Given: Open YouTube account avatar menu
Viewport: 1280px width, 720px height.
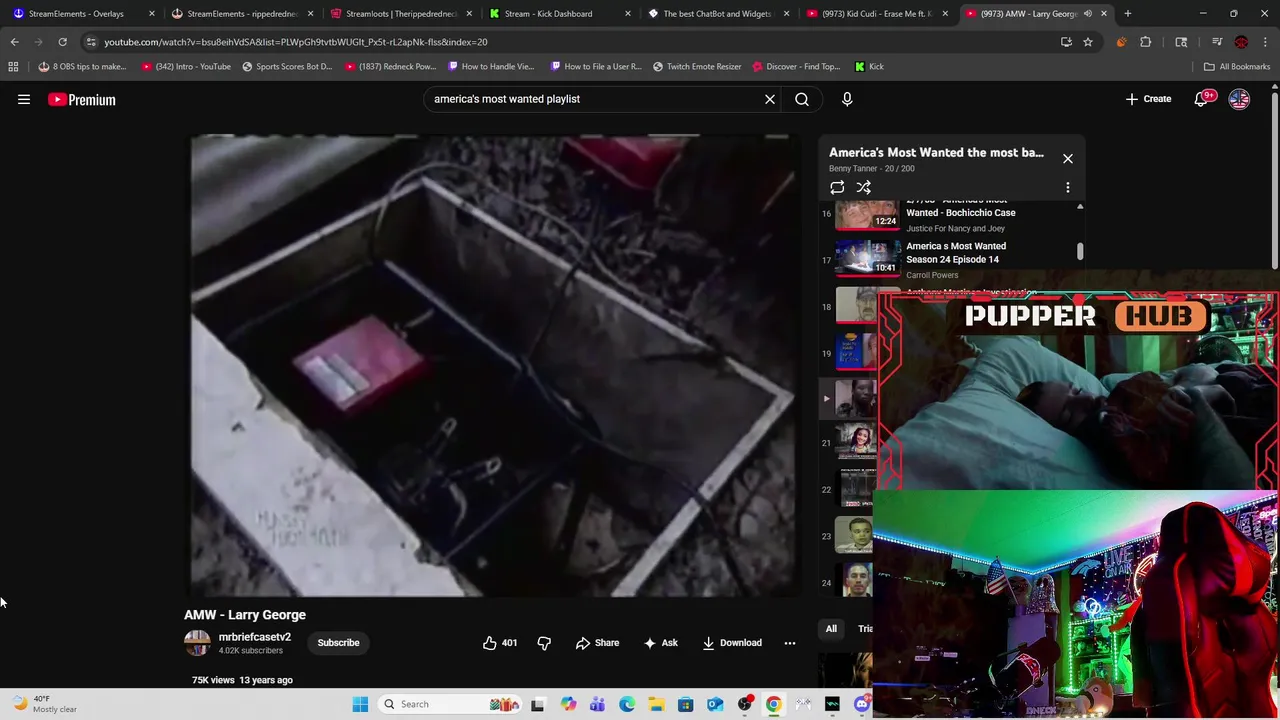Looking at the screenshot, I should point(1239,99).
